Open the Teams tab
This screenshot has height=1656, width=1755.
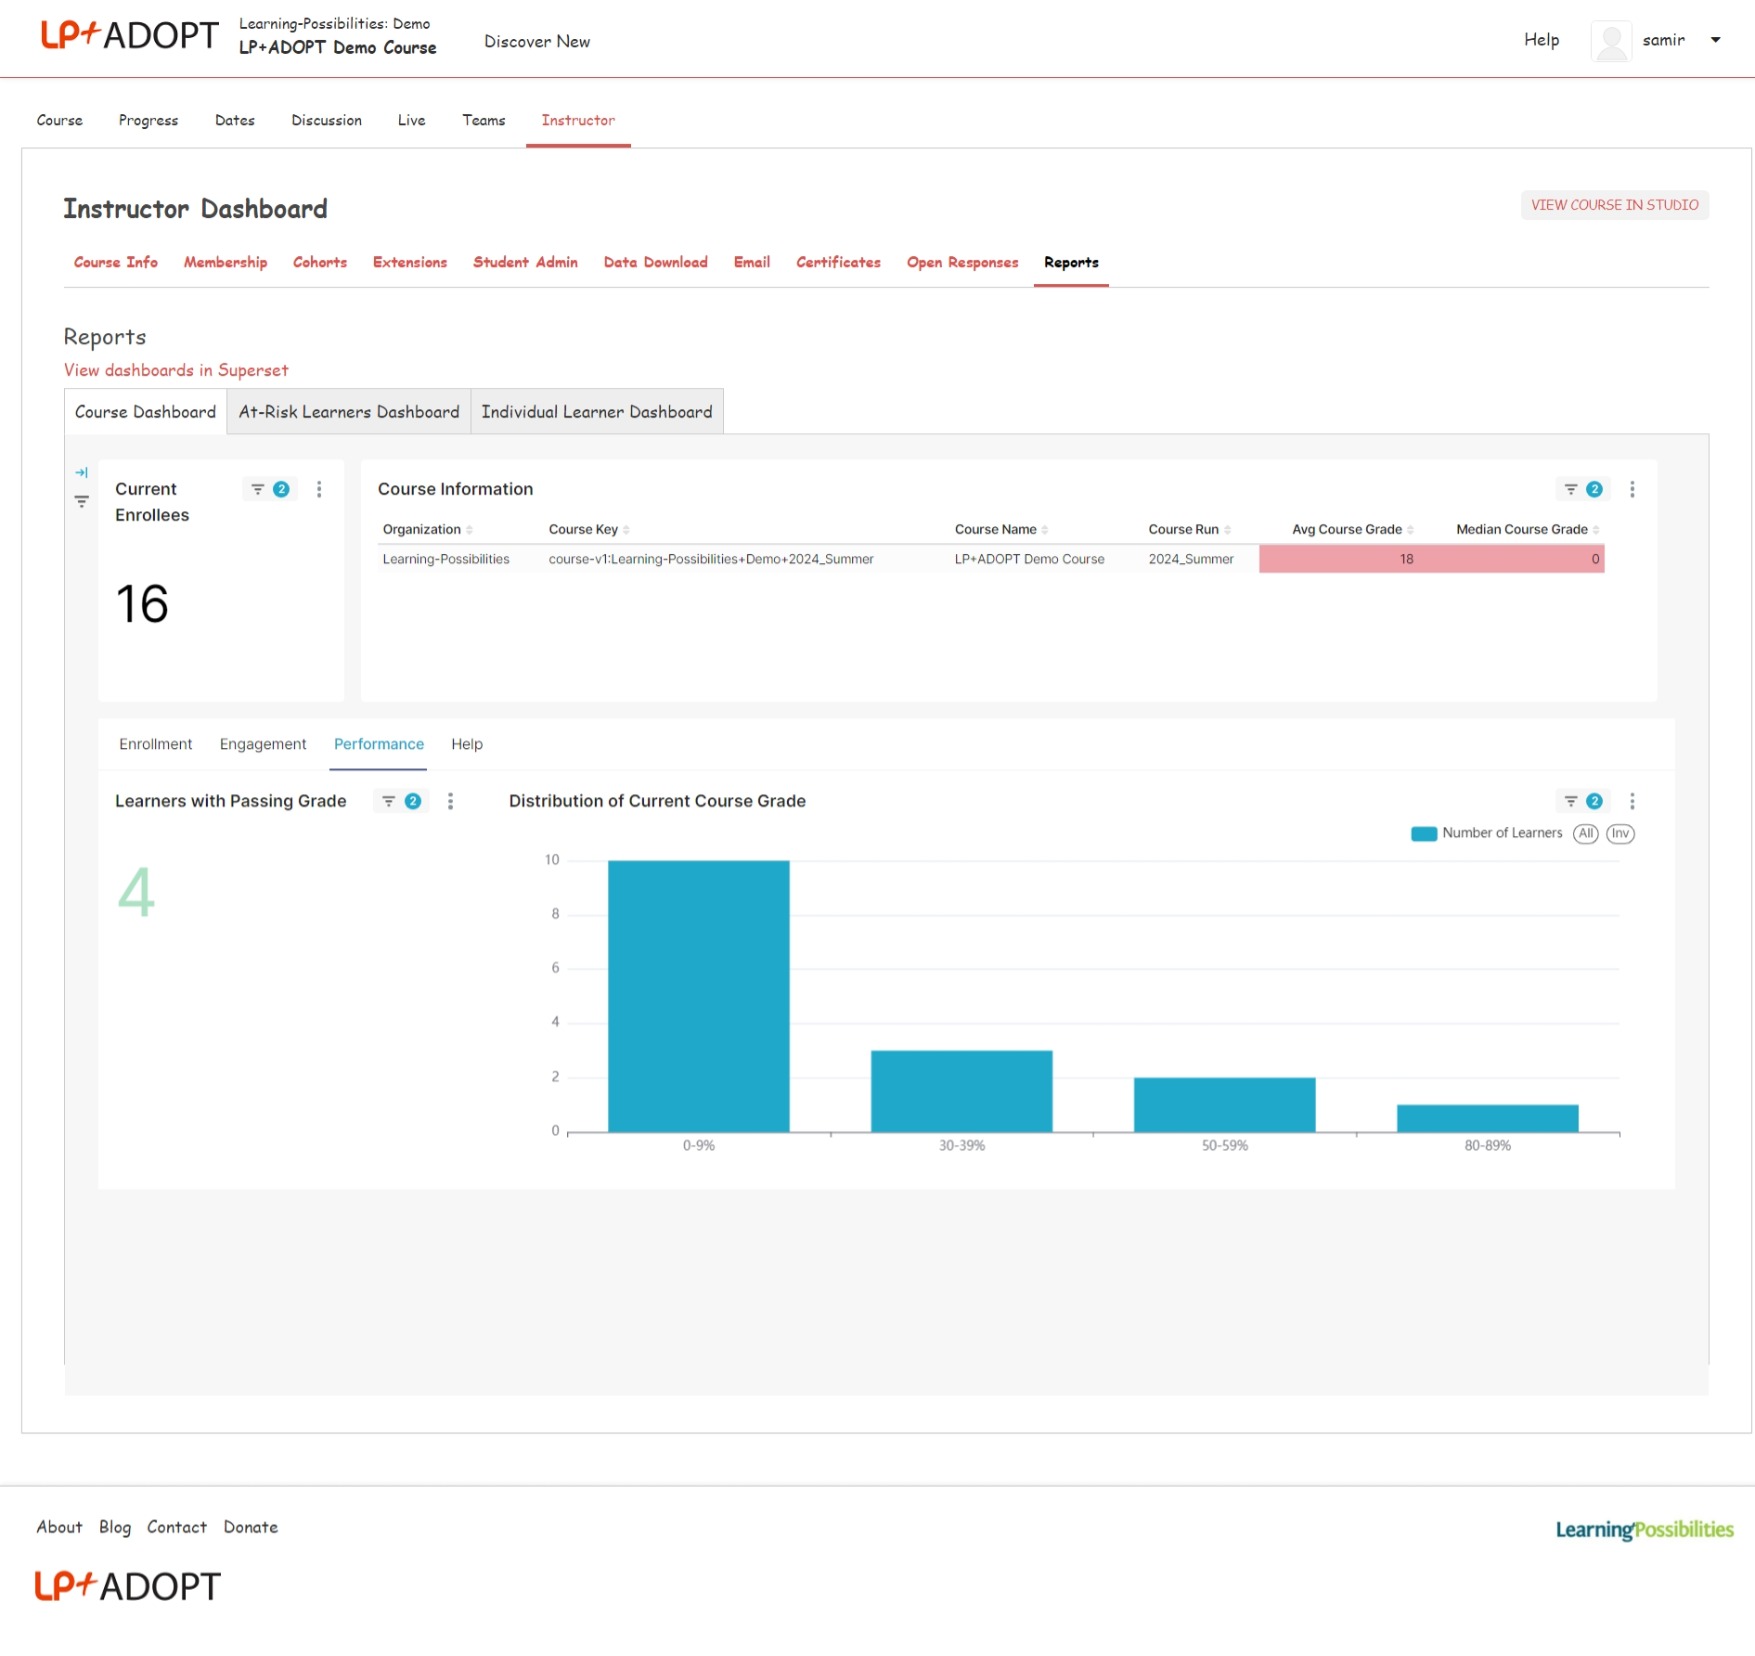click(483, 120)
